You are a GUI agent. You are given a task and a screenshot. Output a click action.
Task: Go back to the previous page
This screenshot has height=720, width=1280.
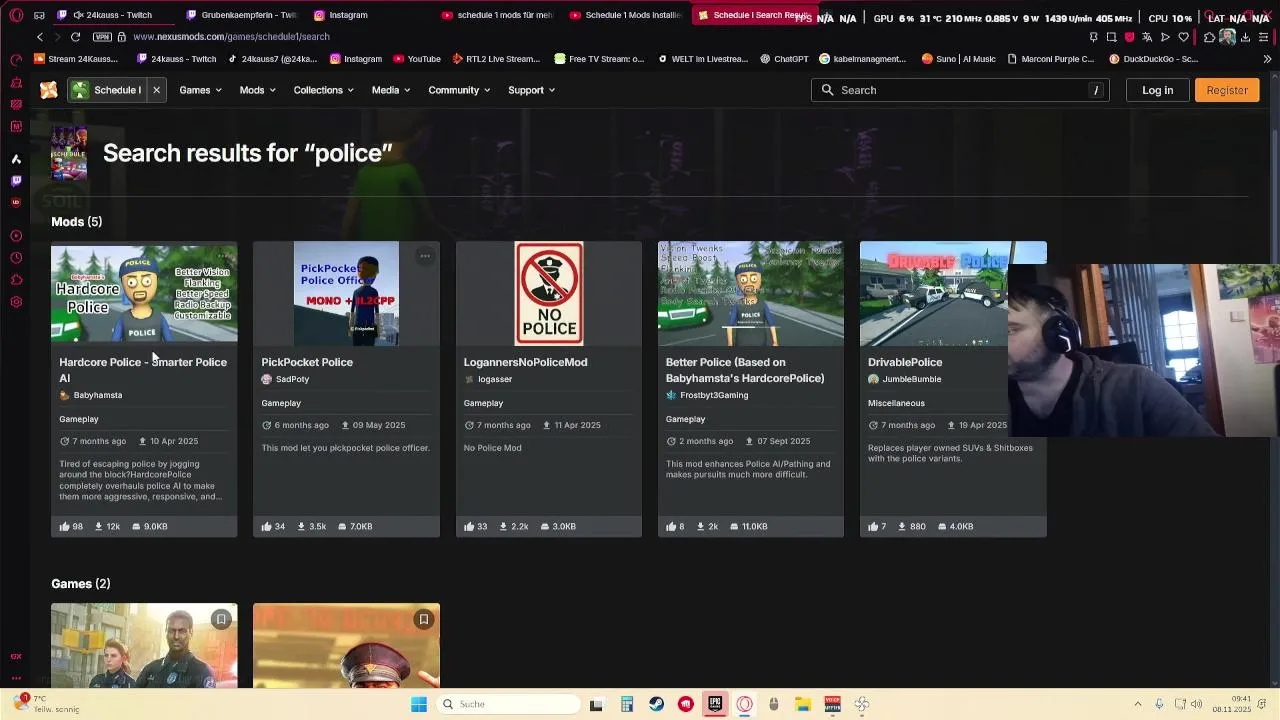point(40,37)
